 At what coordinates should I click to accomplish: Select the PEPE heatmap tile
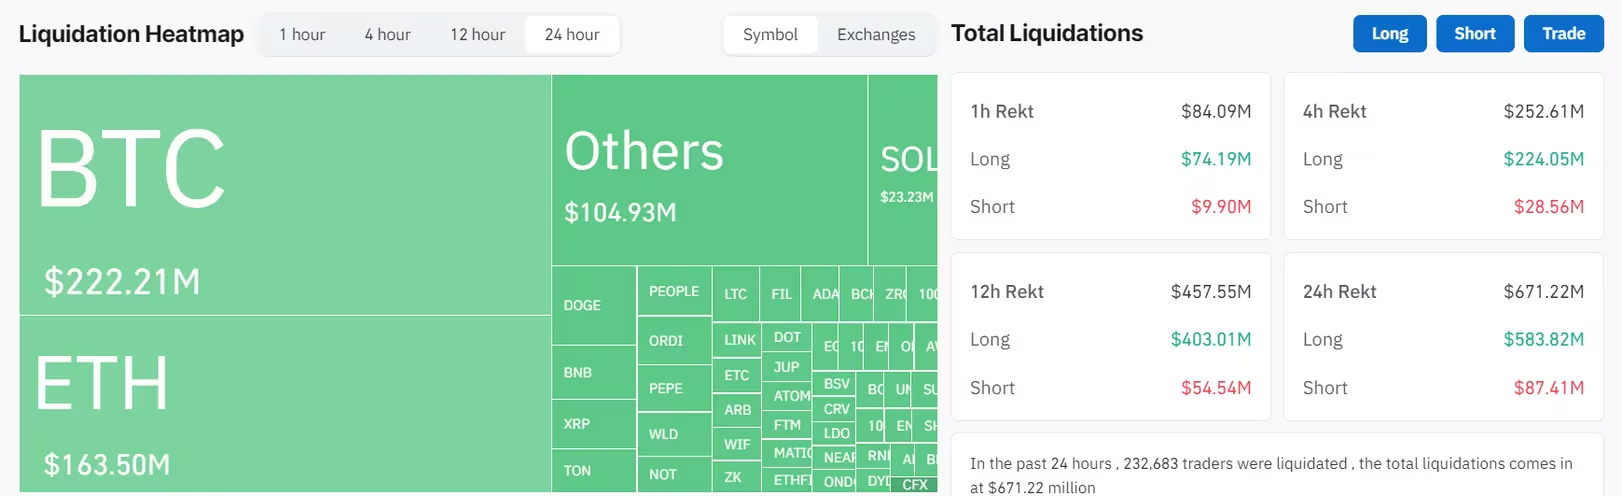674,389
